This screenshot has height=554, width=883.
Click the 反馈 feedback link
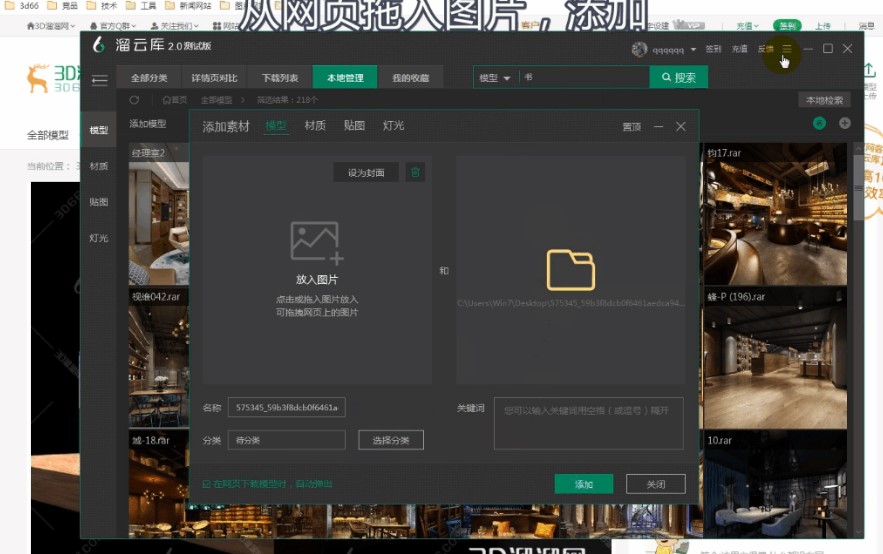pyautogui.click(x=765, y=49)
